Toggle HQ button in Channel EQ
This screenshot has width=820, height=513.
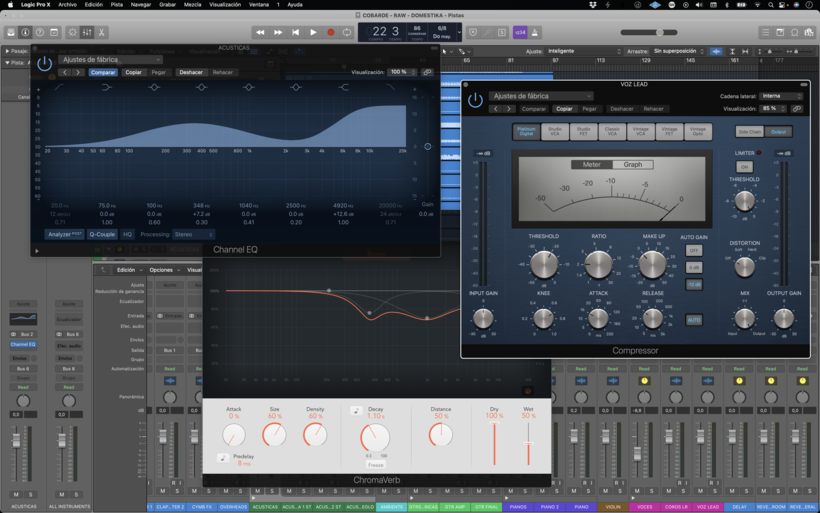127,234
